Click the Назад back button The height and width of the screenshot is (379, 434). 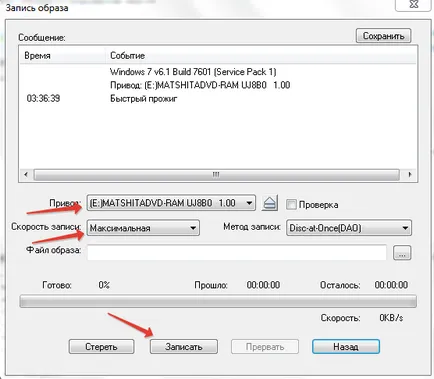346,347
